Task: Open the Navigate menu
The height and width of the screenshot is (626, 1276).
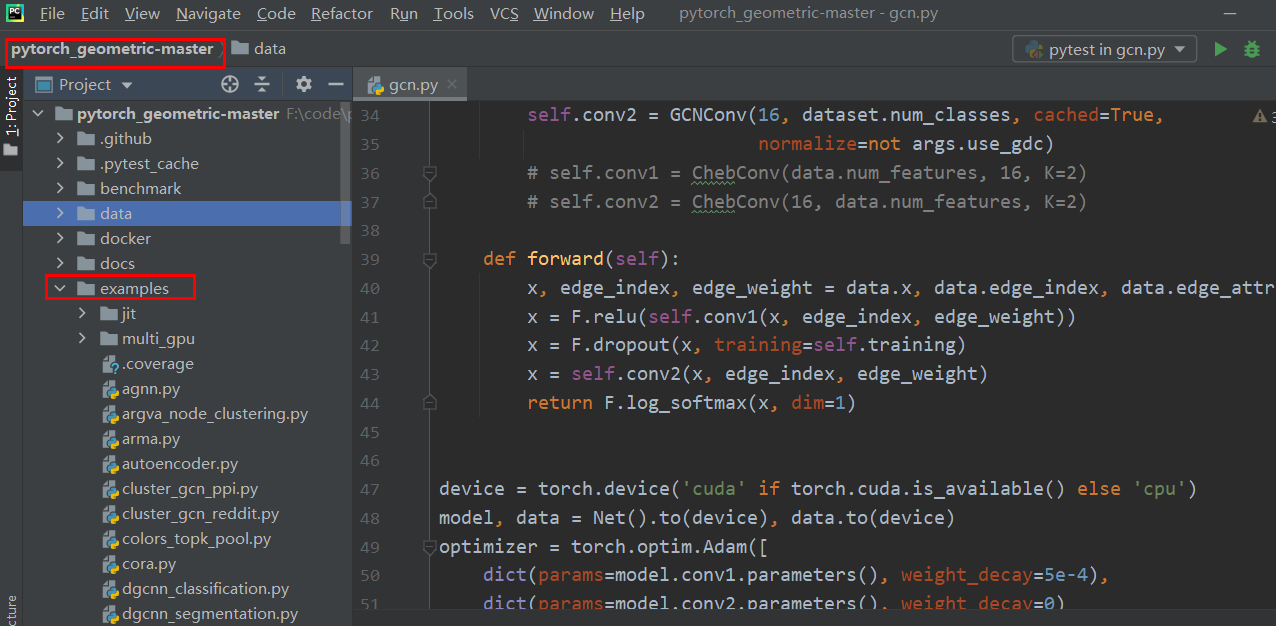Action: click(x=208, y=14)
